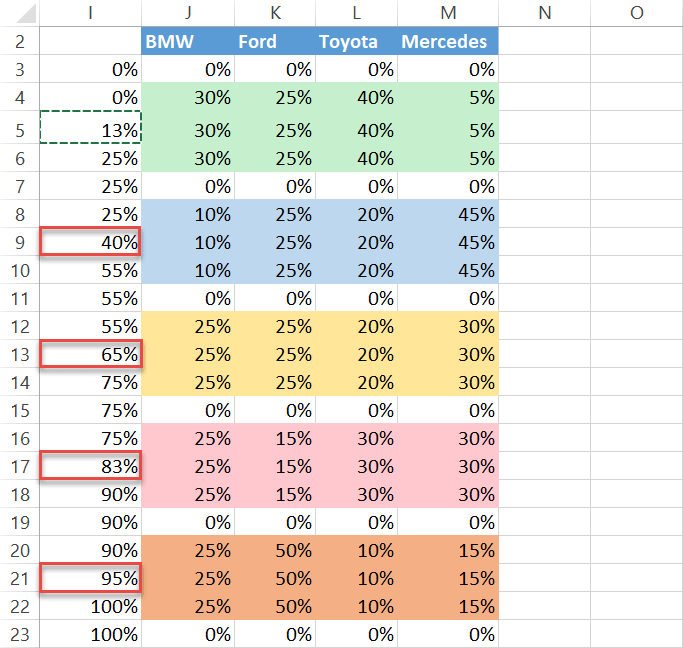Click the Toyota header cell
The width and height of the screenshot is (683, 648).
pos(356,41)
